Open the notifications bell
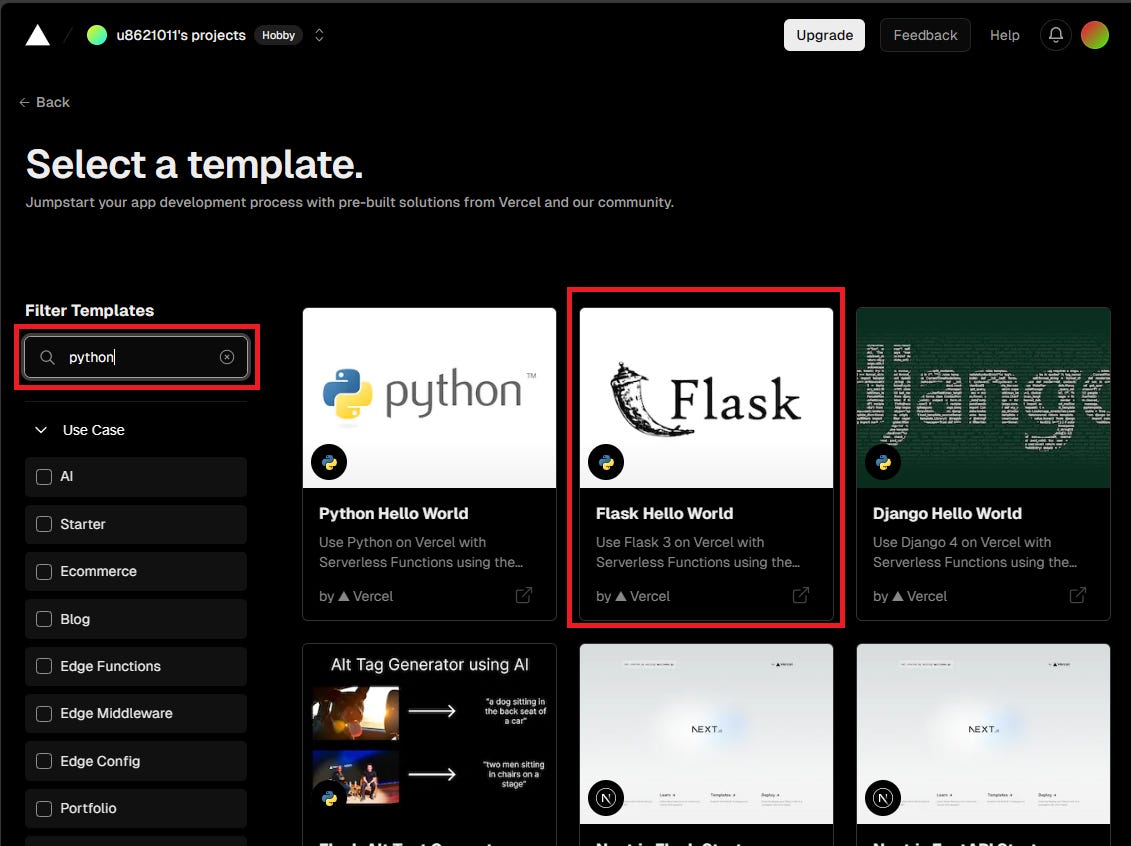Viewport: 1131px width, 846px height. [1055, 35]
